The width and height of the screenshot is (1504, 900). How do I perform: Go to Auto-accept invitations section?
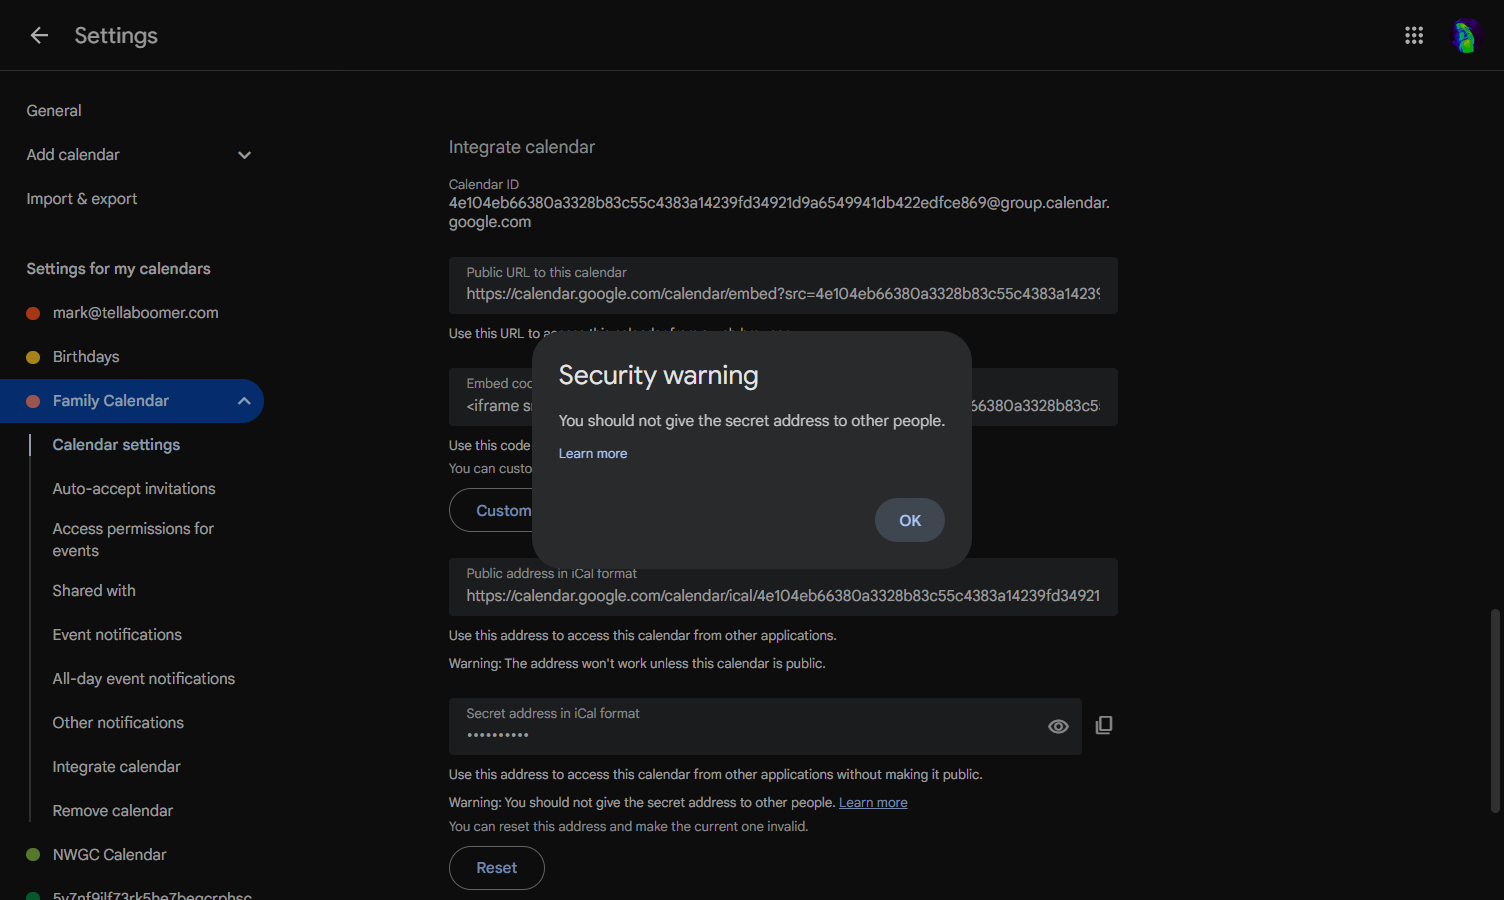click(134, 489)
